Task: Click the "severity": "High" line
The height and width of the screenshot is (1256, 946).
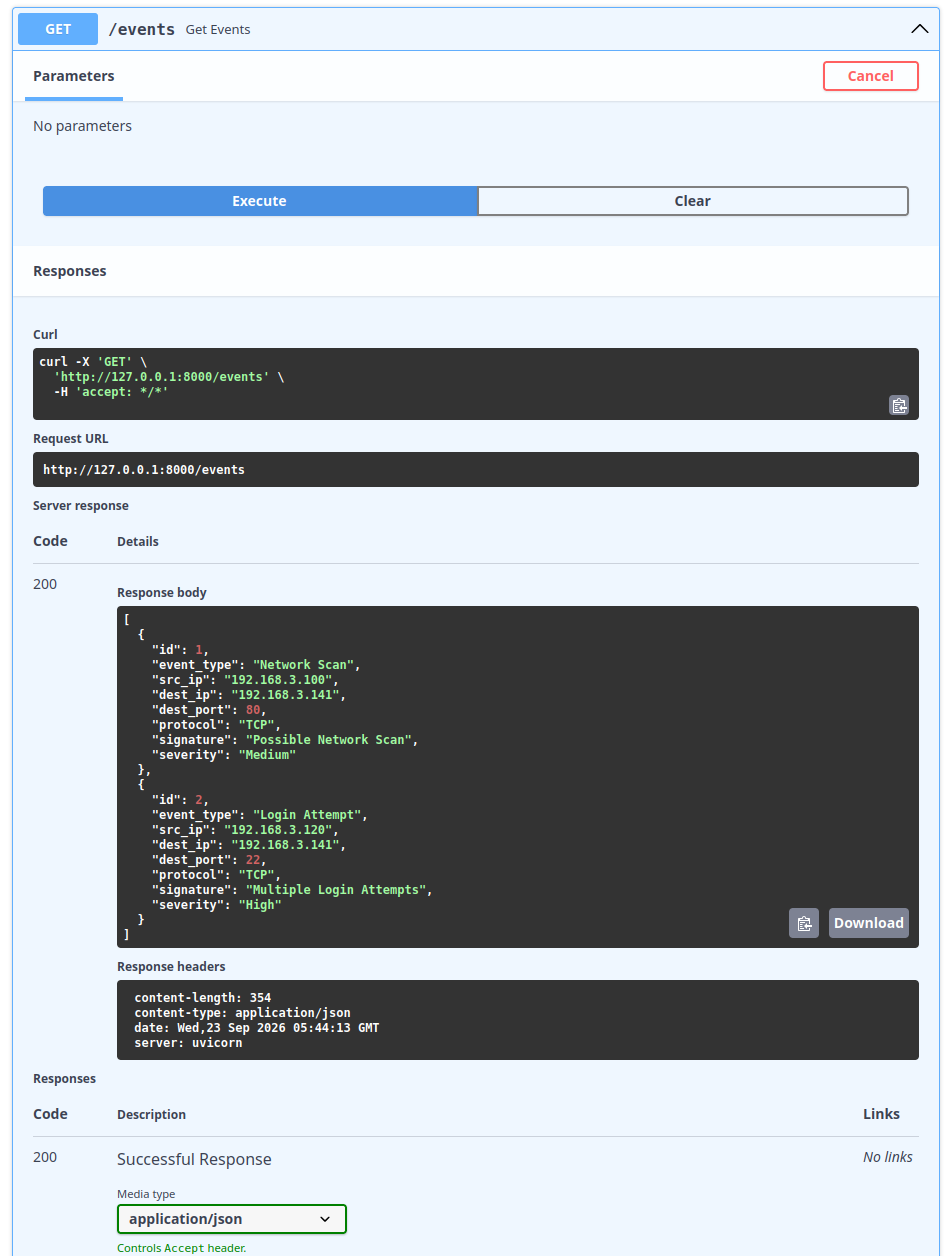Action: tap(216, 905)
